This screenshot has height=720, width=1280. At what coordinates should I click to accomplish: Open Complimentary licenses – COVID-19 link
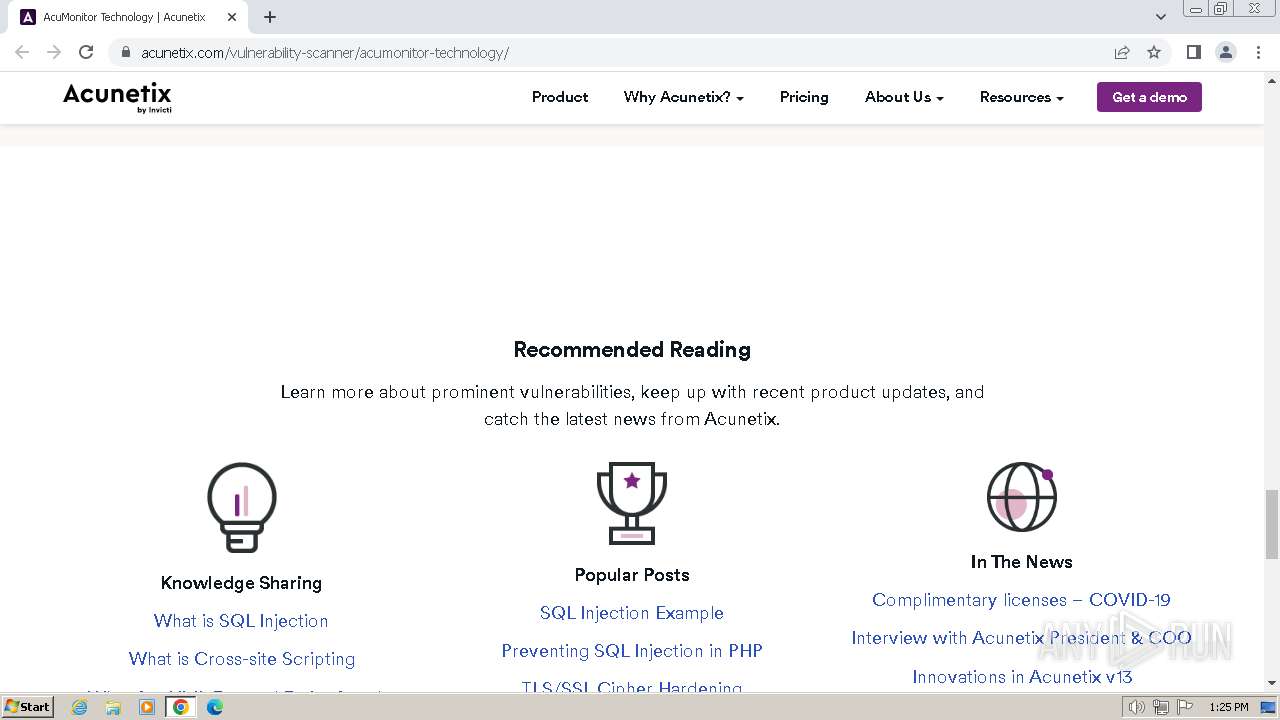click(1021, 600)
